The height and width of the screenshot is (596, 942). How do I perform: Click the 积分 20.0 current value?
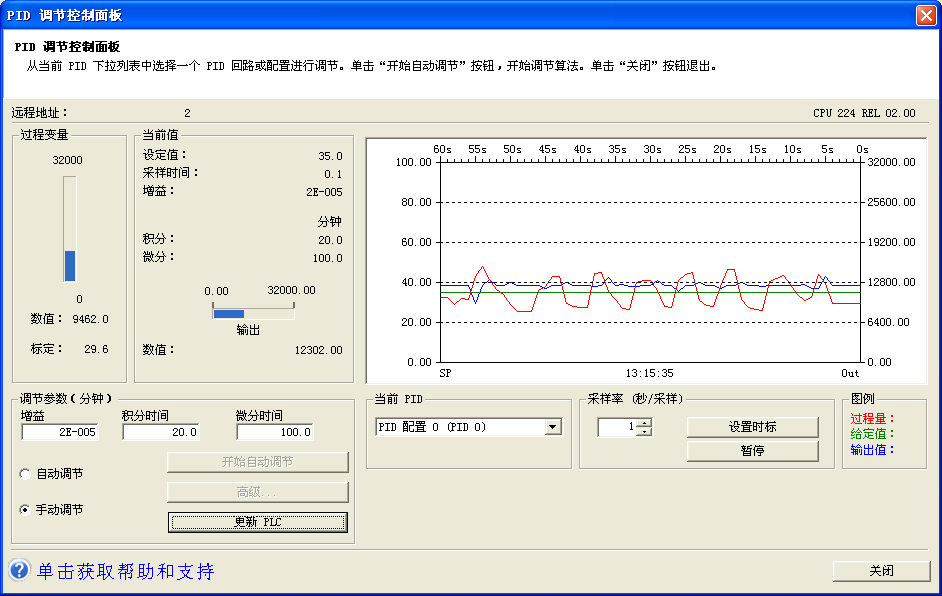pyautogui.click(x=330, y=240)
